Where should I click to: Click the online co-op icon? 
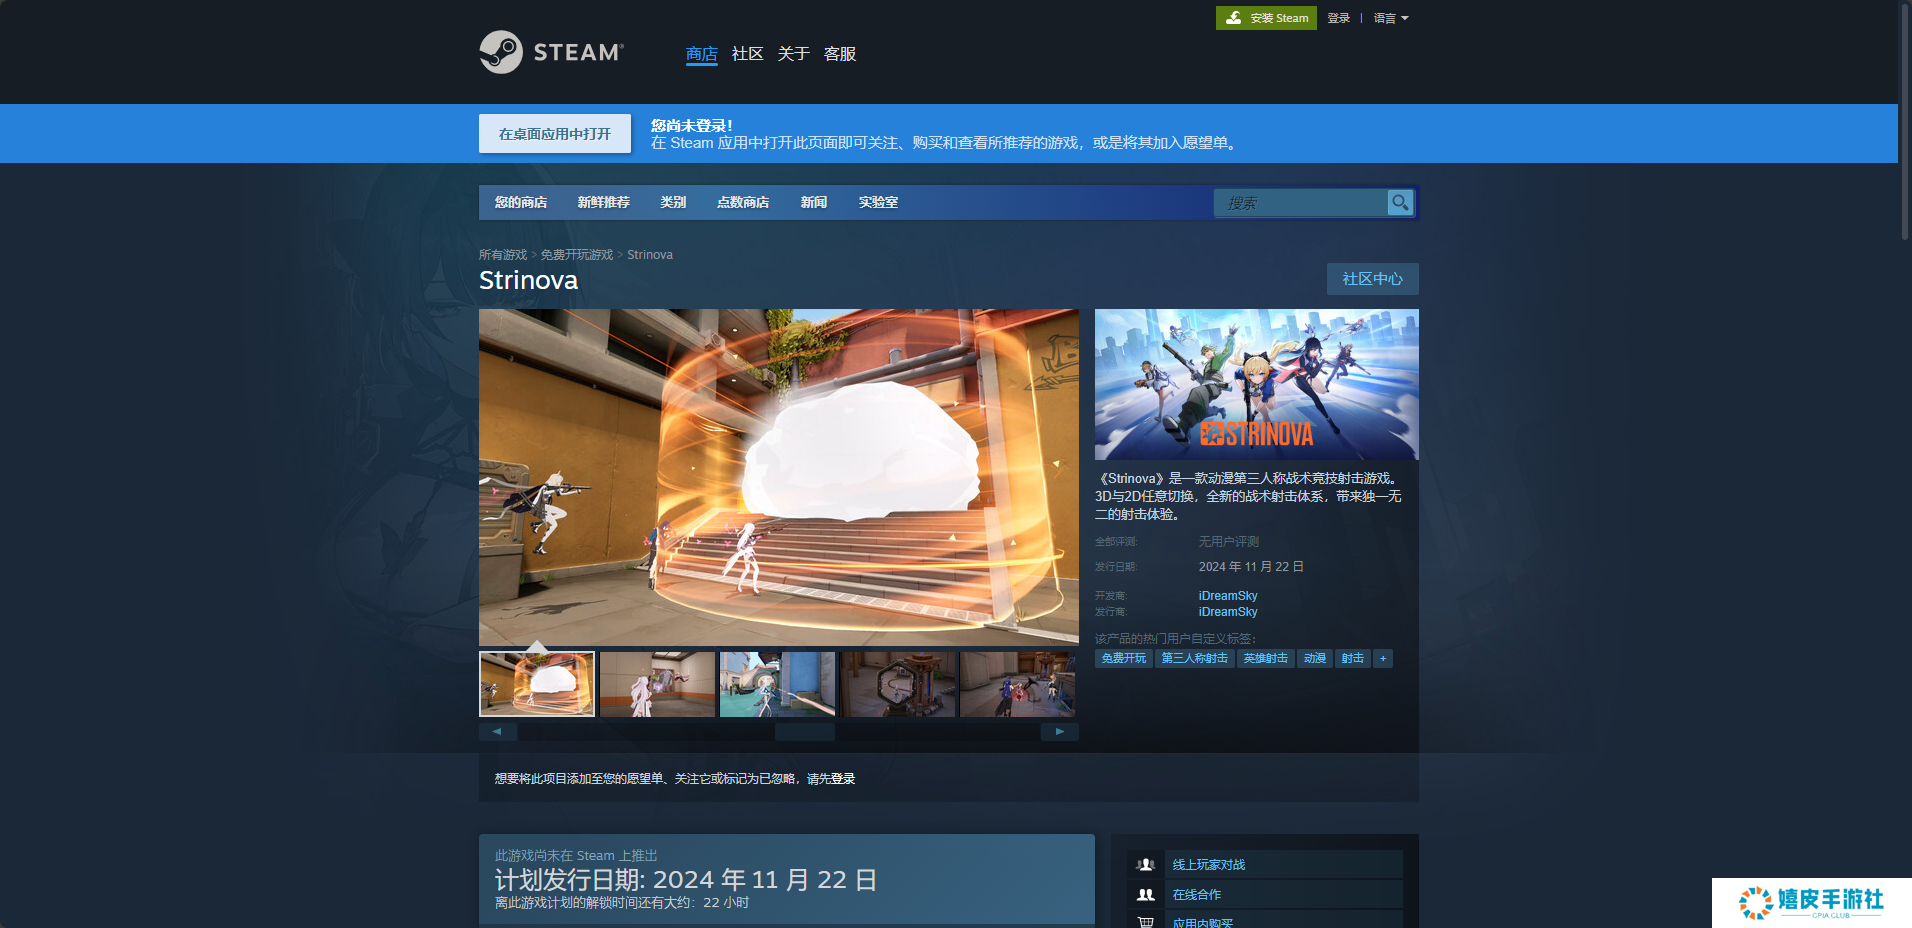click(1146, 895)
